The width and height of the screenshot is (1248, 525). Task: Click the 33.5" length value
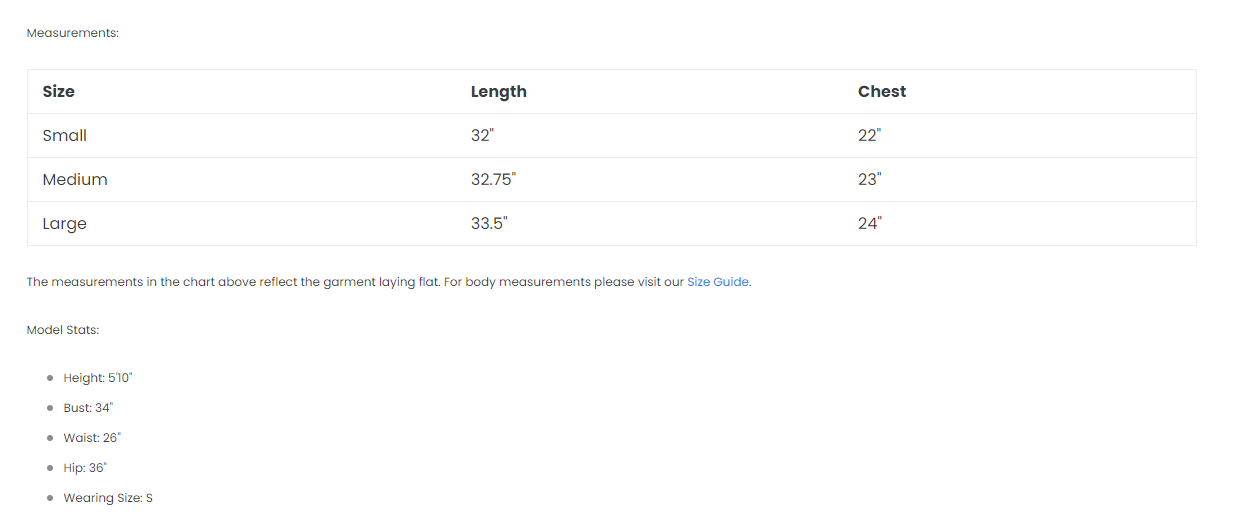click(x=489, y=223)
